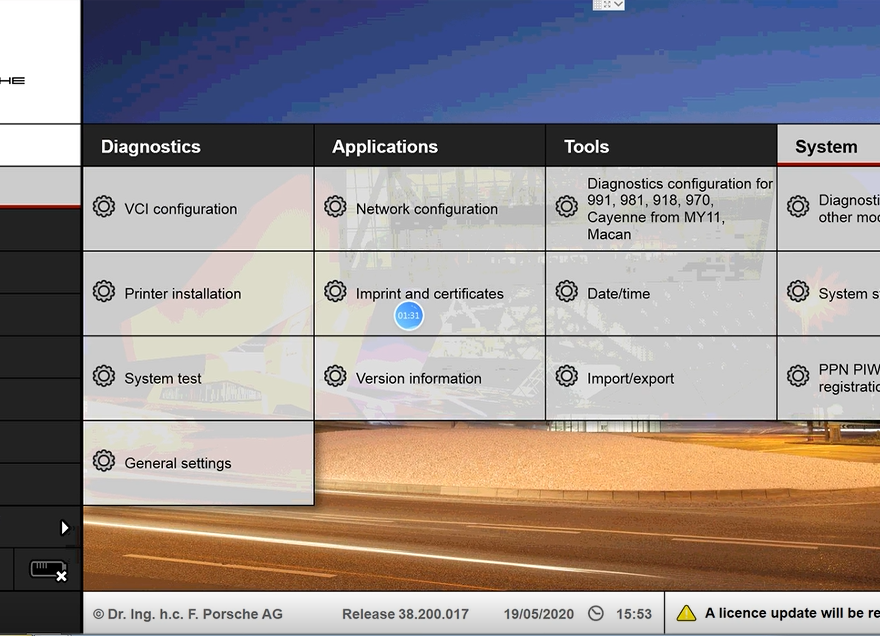Open Import/export tile
The image size is (880, 636).
tap(661, 378)
